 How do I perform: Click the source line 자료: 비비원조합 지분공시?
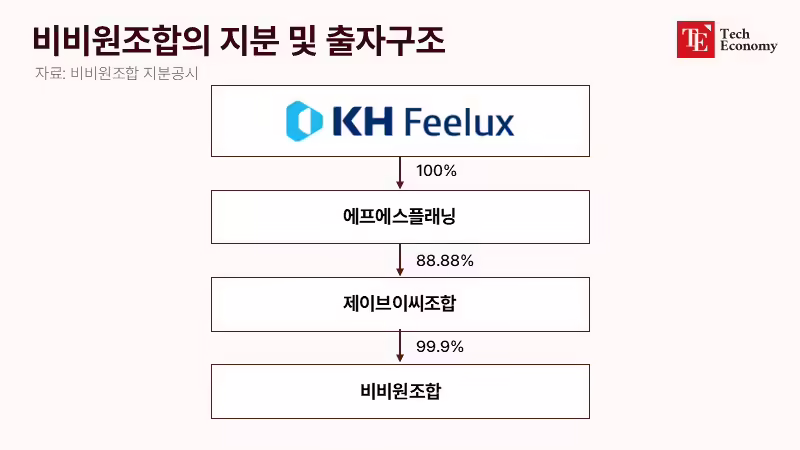pyautogui.click(x=116, y=73)
